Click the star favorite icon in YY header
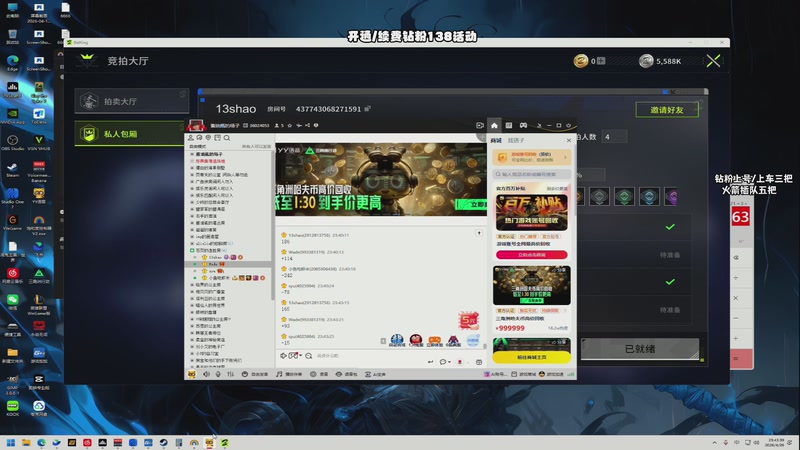Screen dimensions: 800x450 pos(290,125)
